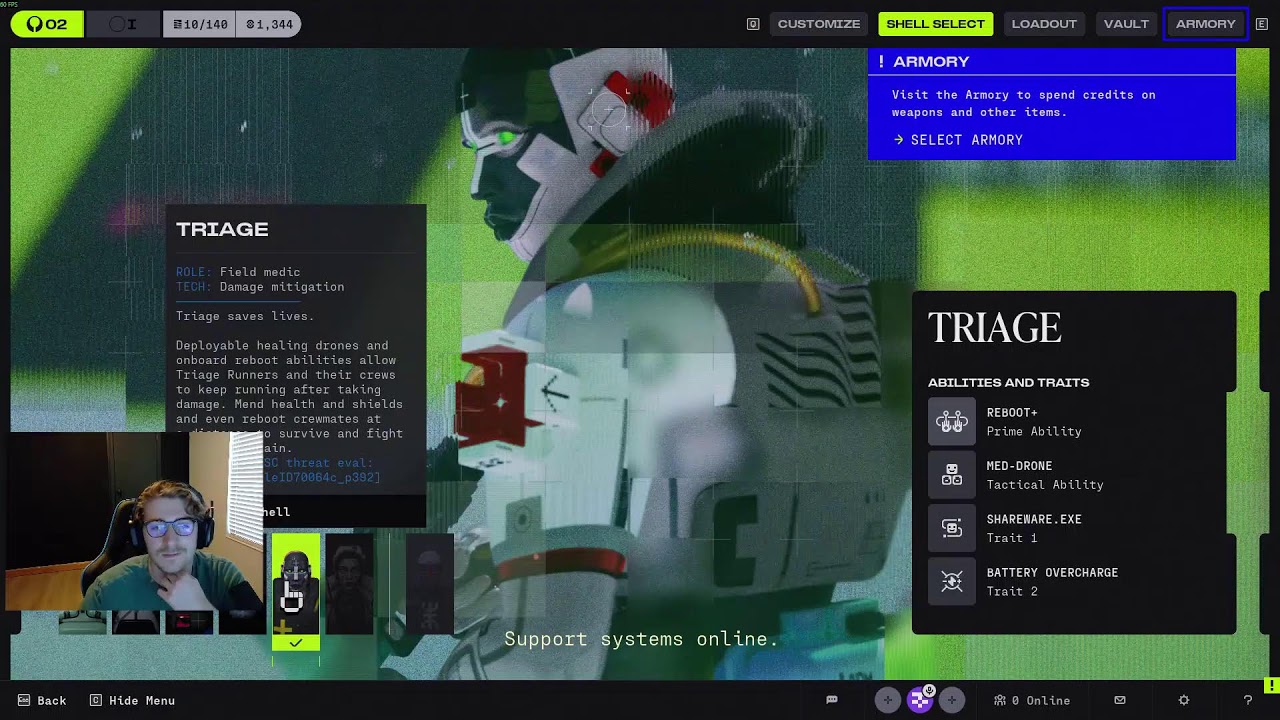
Task: Click the 'Support systems online.' subtitle
Action: (641, 639)
